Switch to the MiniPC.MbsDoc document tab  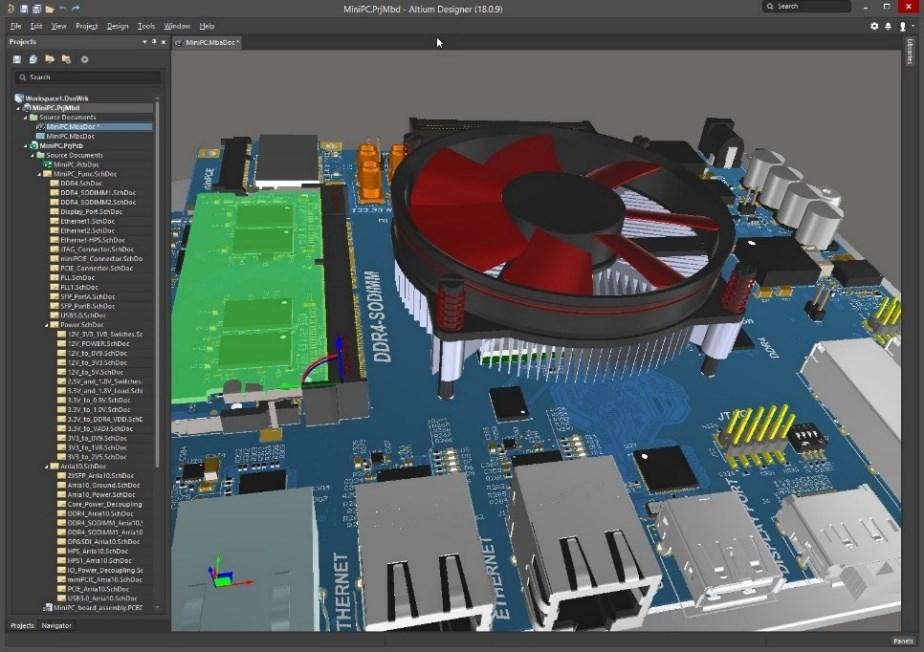point(207,42)
